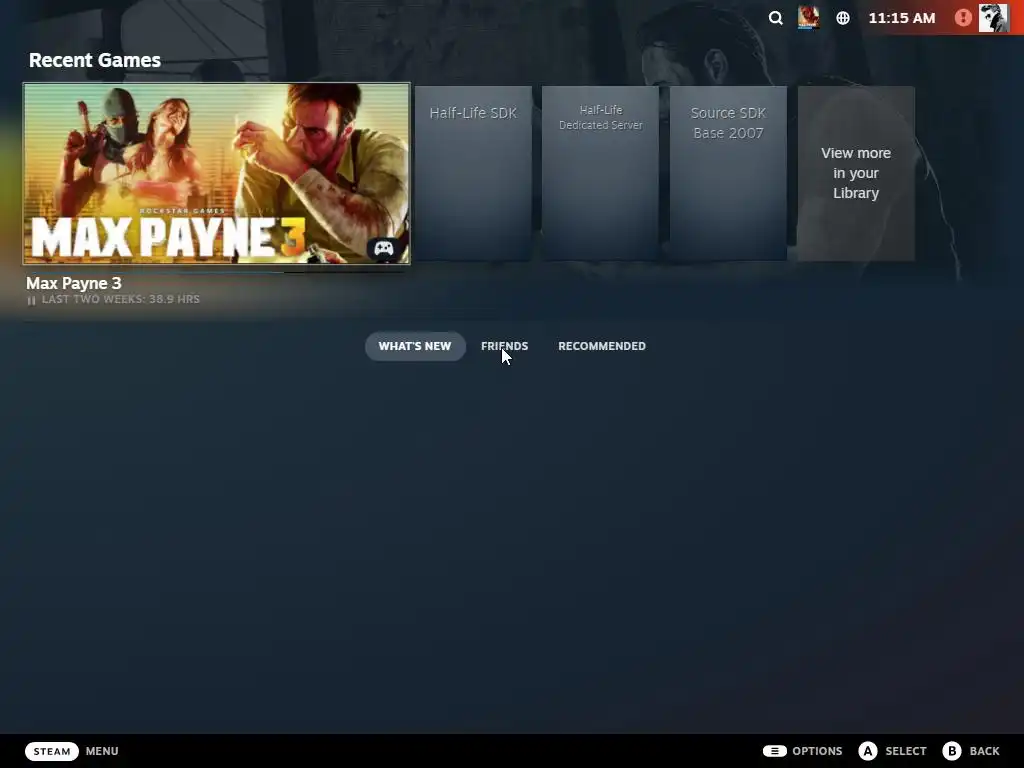Select the Max Payne 3 game cover
Screen dimensions: 1024x768
(217, 174)
